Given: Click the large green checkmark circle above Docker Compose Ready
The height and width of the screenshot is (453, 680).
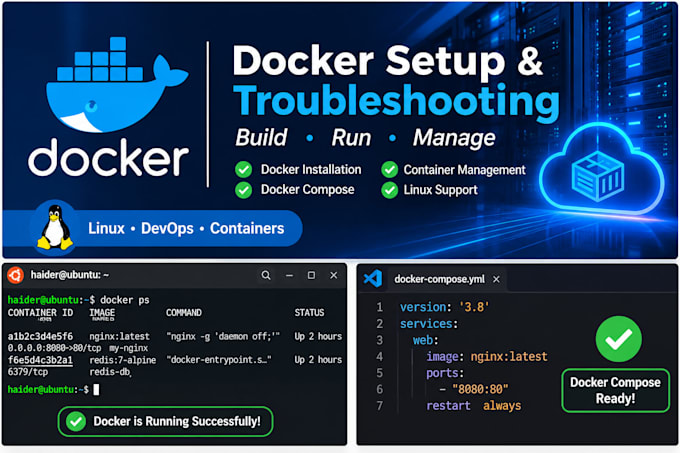Looking at the screenshot, I should pos(618,339).
